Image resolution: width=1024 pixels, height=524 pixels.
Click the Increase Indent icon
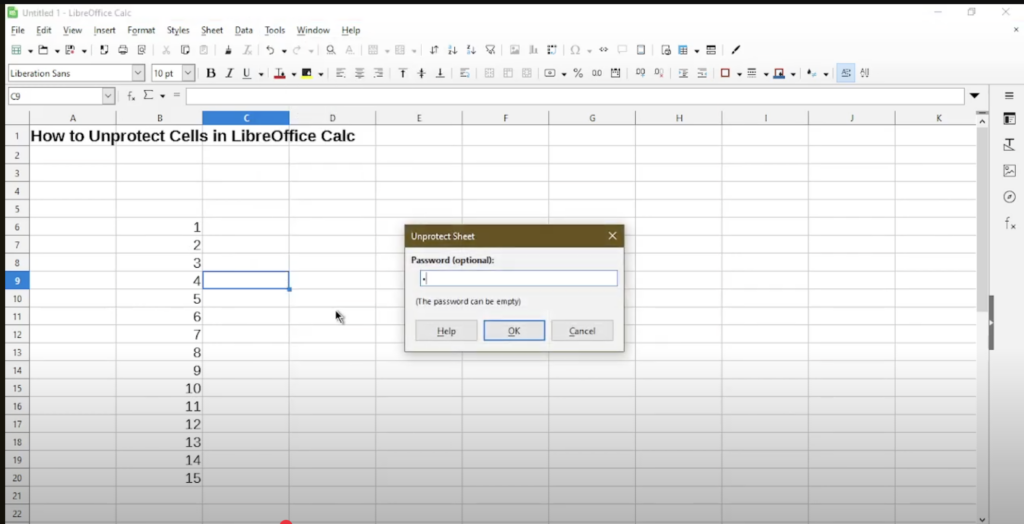coord(683,73)
